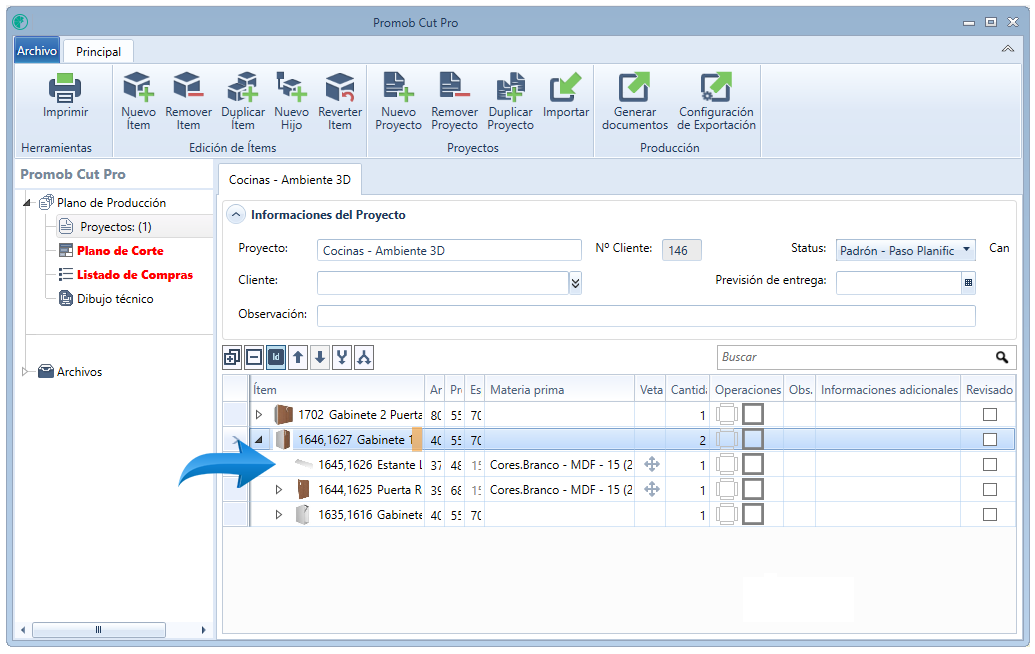The width and height of the screenshot is (1035, 654).
Task: Open operations icon for row 1645,1626
Action: coord(727,465)
